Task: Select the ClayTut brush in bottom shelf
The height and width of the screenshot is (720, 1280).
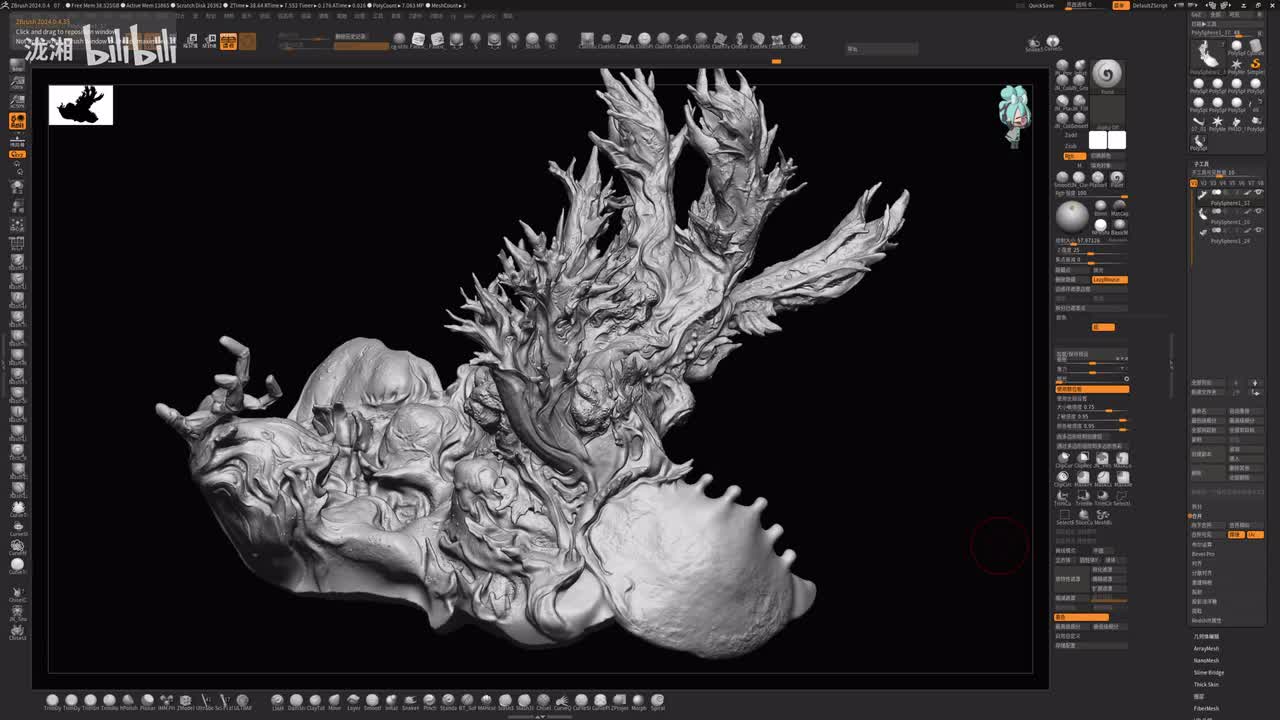Action: [x=315, y=701]
